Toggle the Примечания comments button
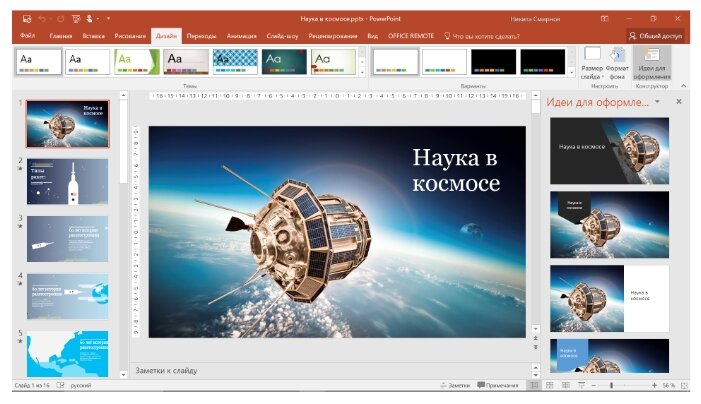The width and height of the screenshot is (701, 404). (498, 385)
